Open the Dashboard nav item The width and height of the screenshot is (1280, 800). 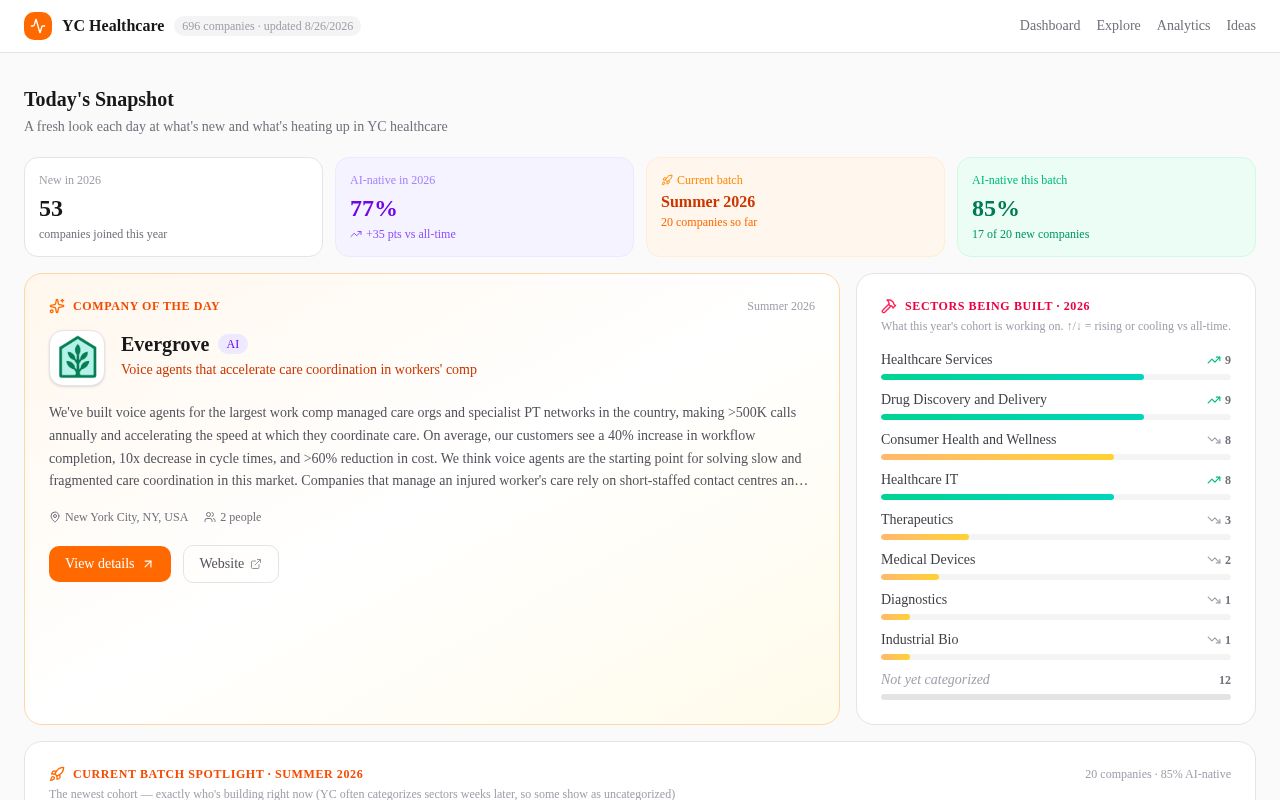coord(1050,26)
